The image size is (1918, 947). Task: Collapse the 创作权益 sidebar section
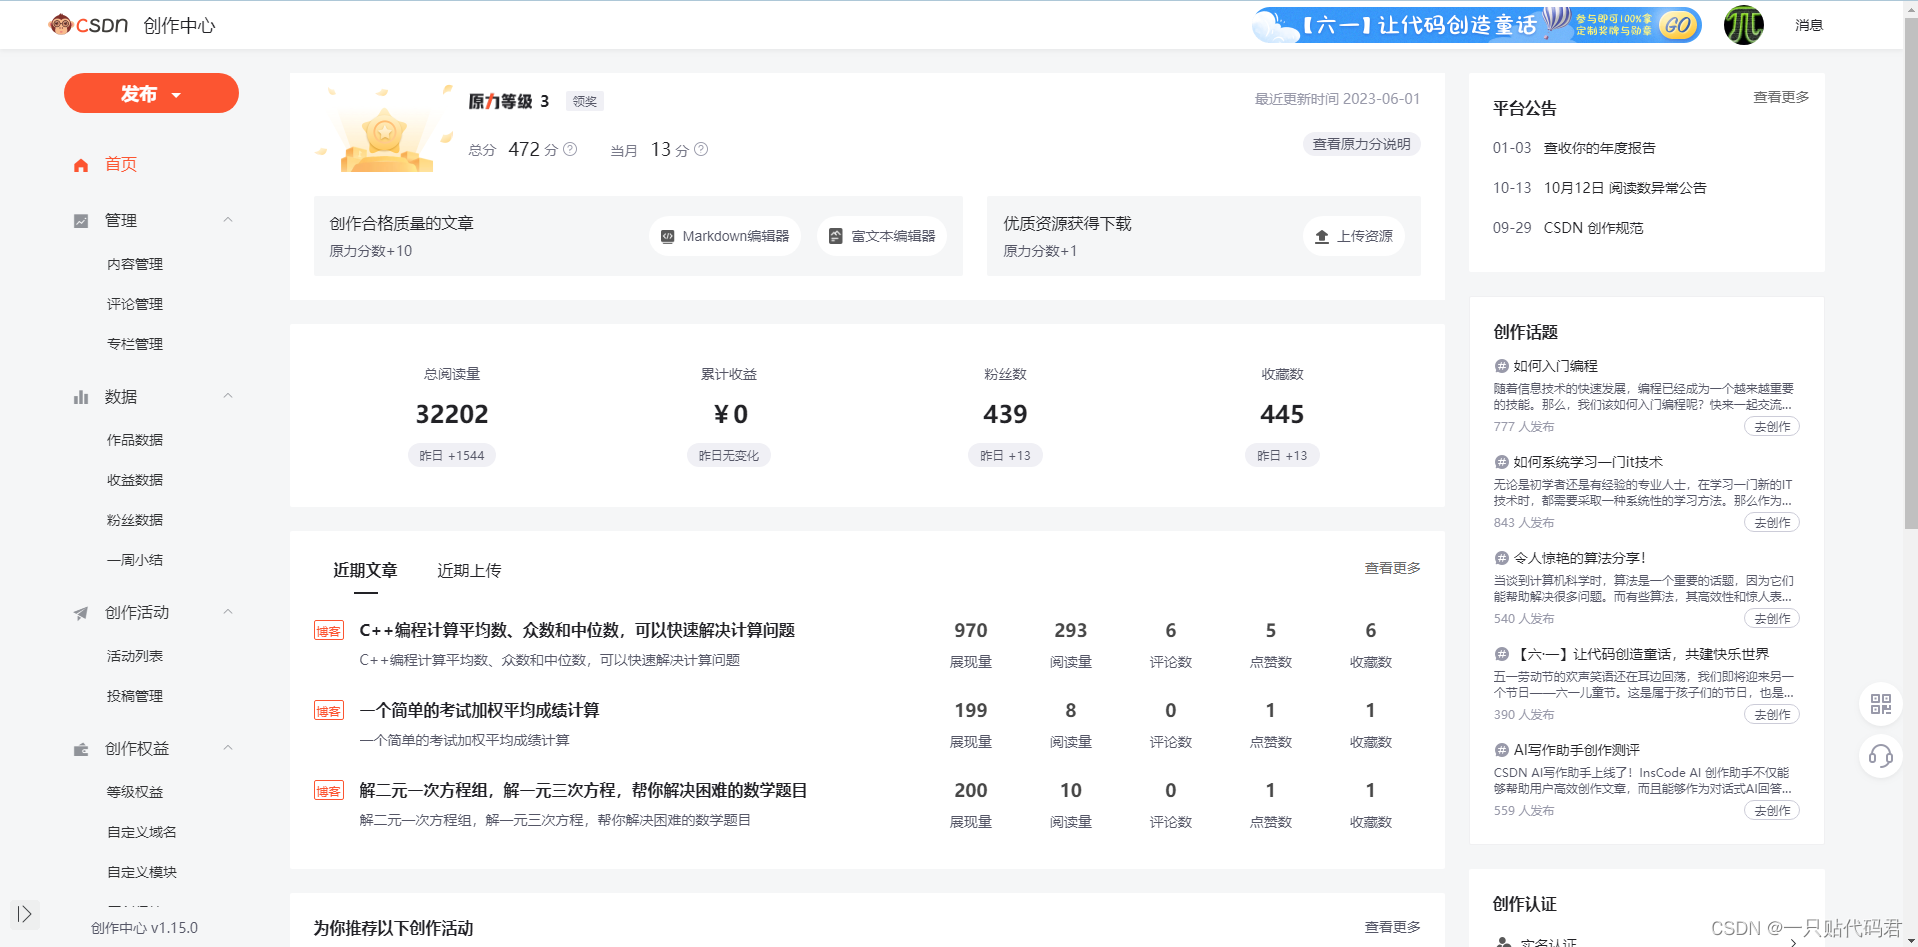point(228,748)
